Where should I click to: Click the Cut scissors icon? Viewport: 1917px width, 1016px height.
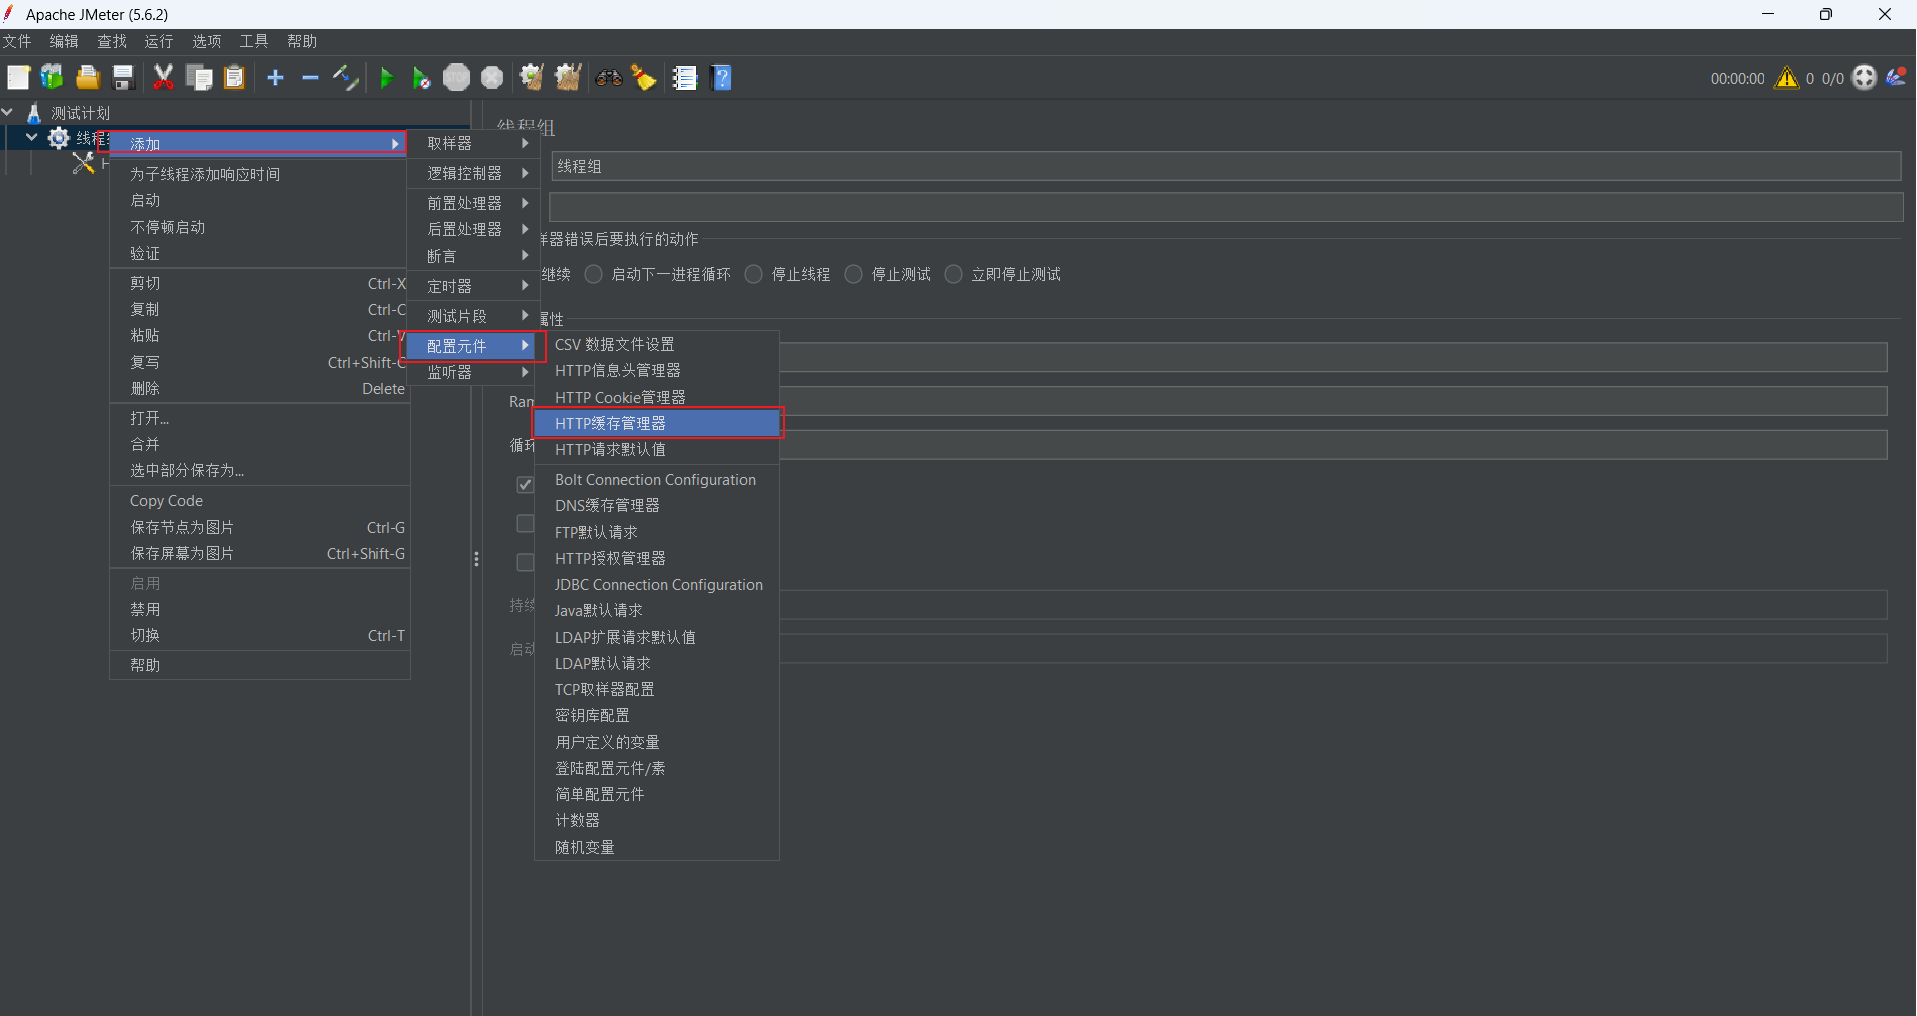click(x=163, y=77)
